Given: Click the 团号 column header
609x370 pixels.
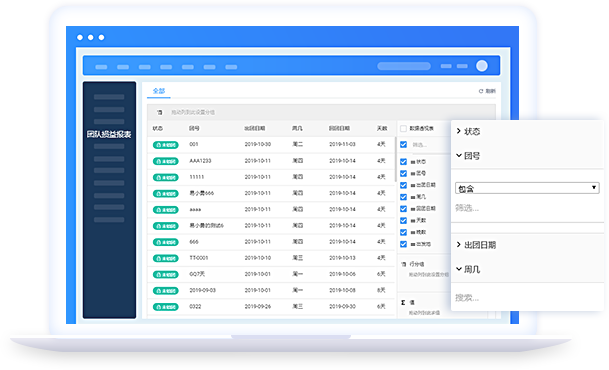Looking at the screenshot, I should (x=194, y=129).
